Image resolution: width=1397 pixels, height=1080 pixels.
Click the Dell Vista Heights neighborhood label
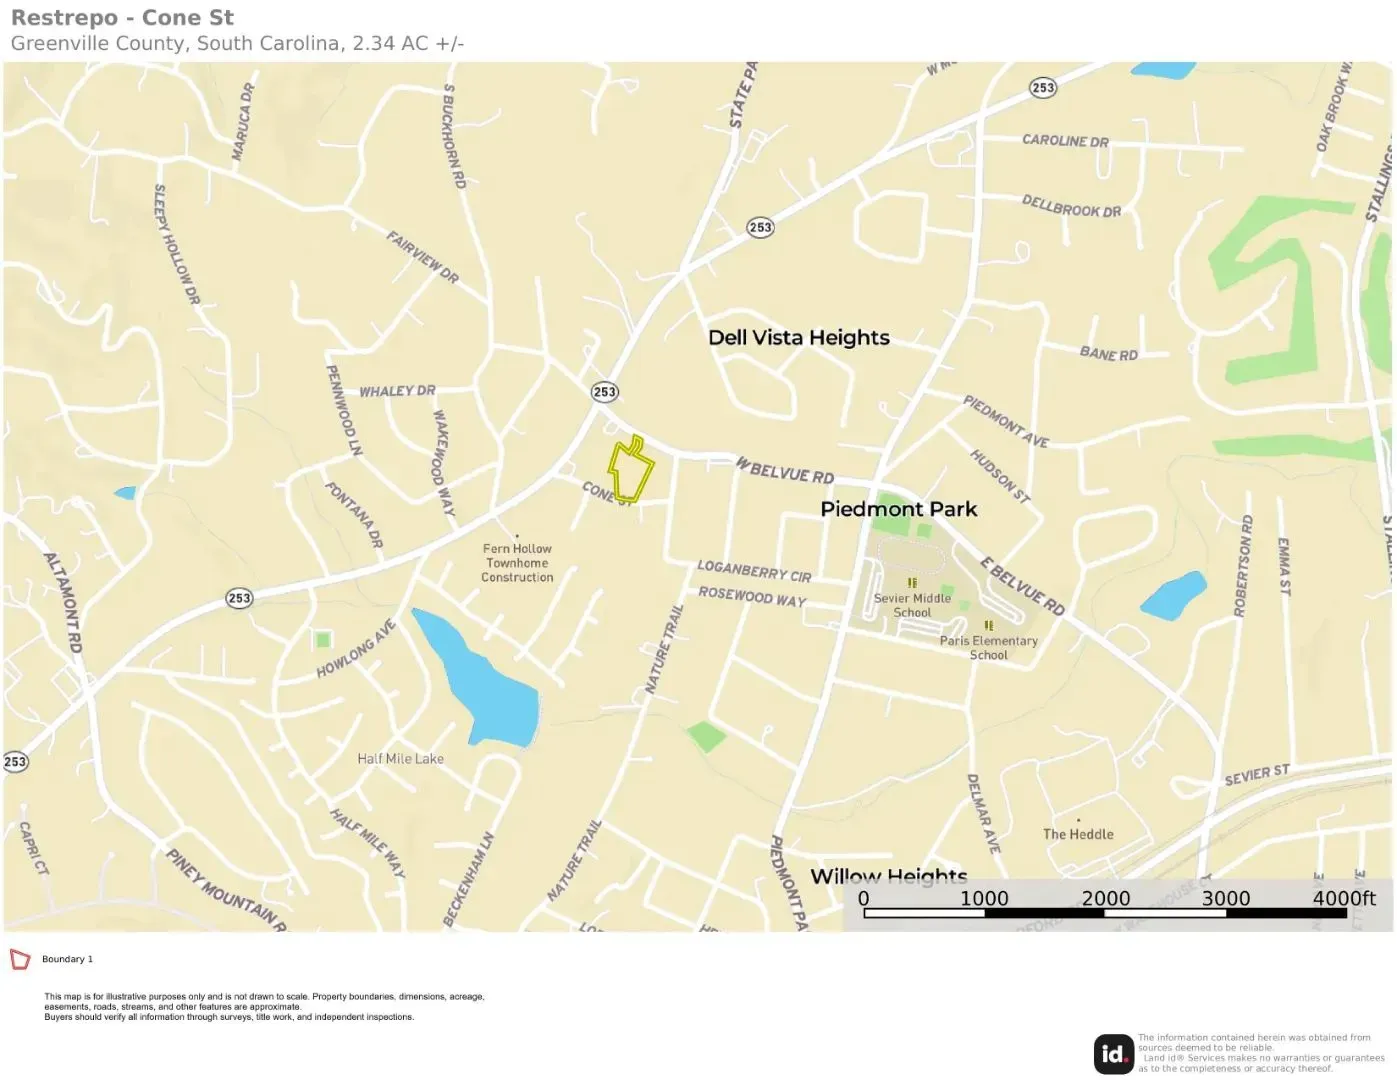pyautogui.click(x=799, y=338)
